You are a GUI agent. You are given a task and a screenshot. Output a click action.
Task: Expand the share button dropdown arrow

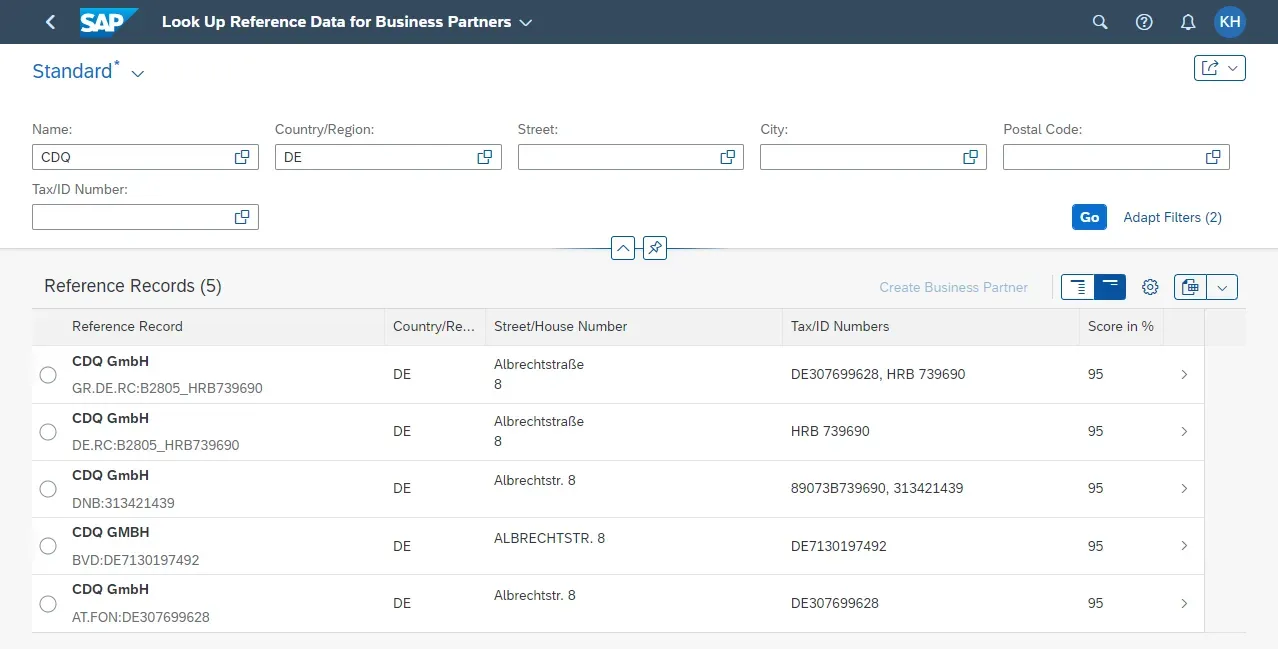click(1233, 68)
